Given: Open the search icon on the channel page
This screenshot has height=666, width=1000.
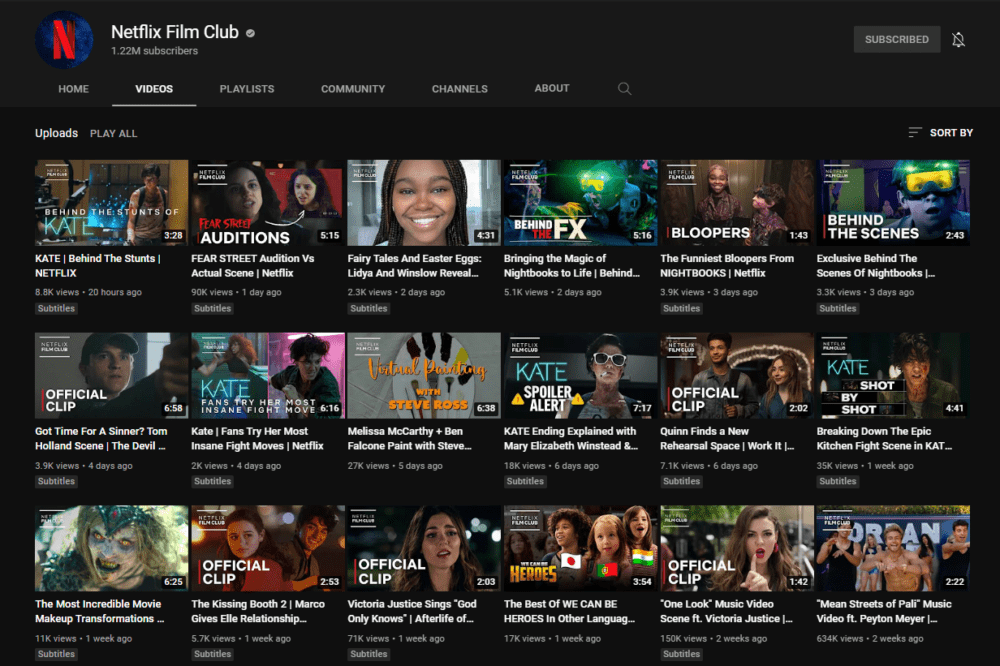Looking at the screenshot, I should point(624,88).
